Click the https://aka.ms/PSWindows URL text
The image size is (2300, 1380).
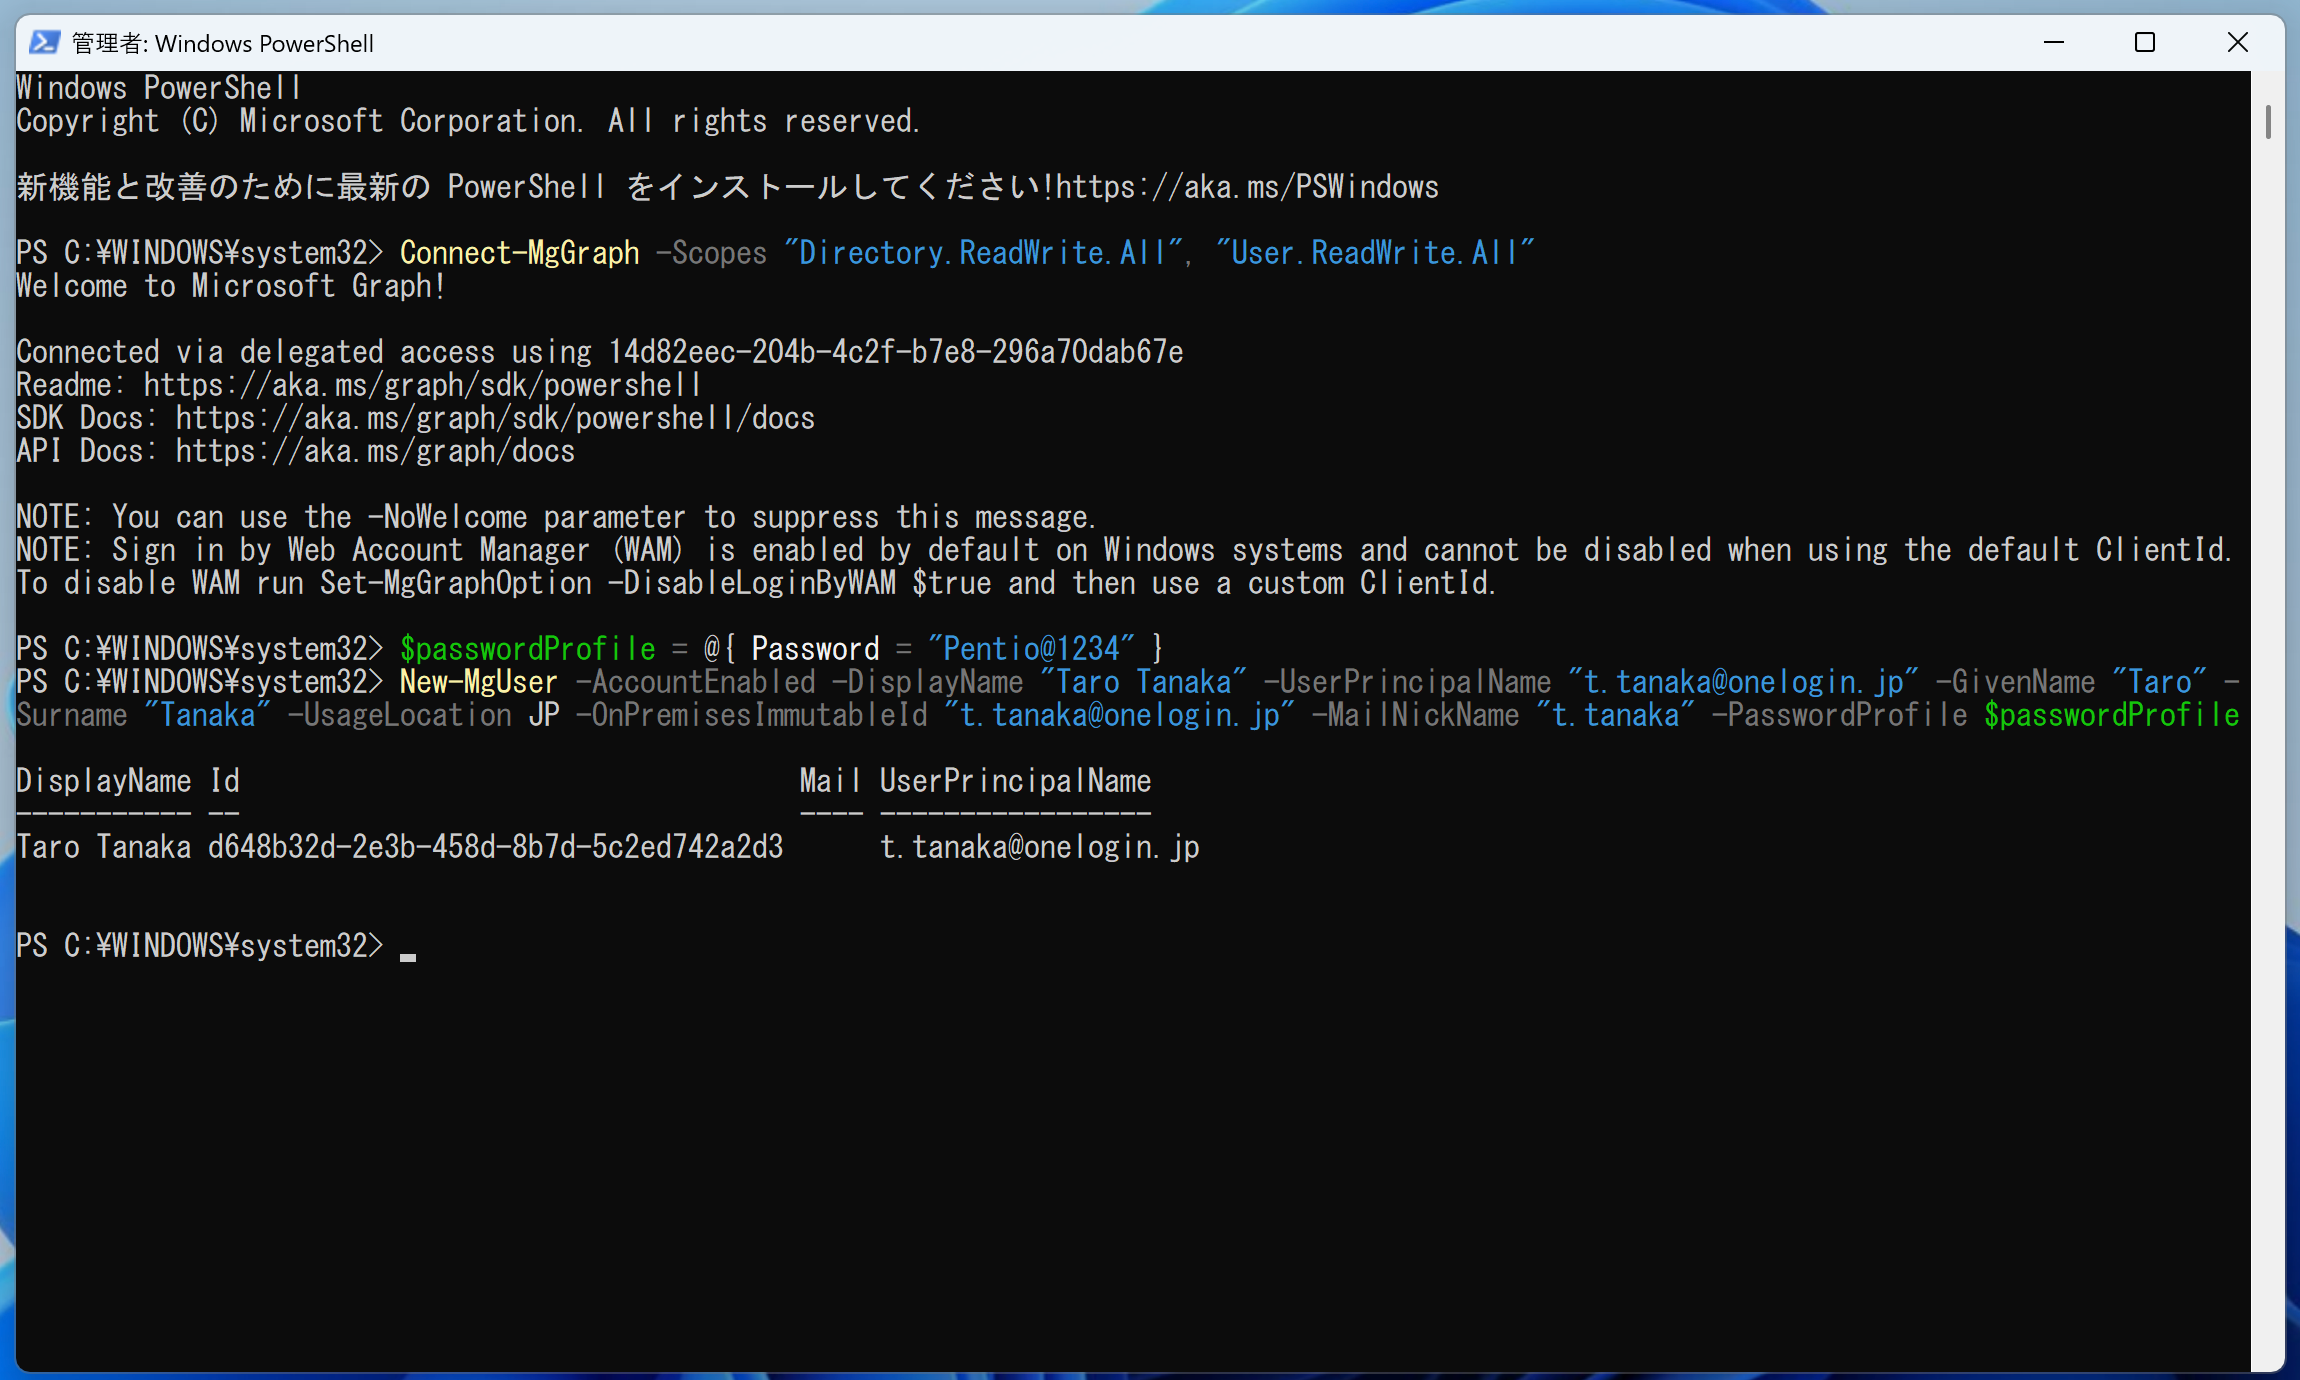1247,187
